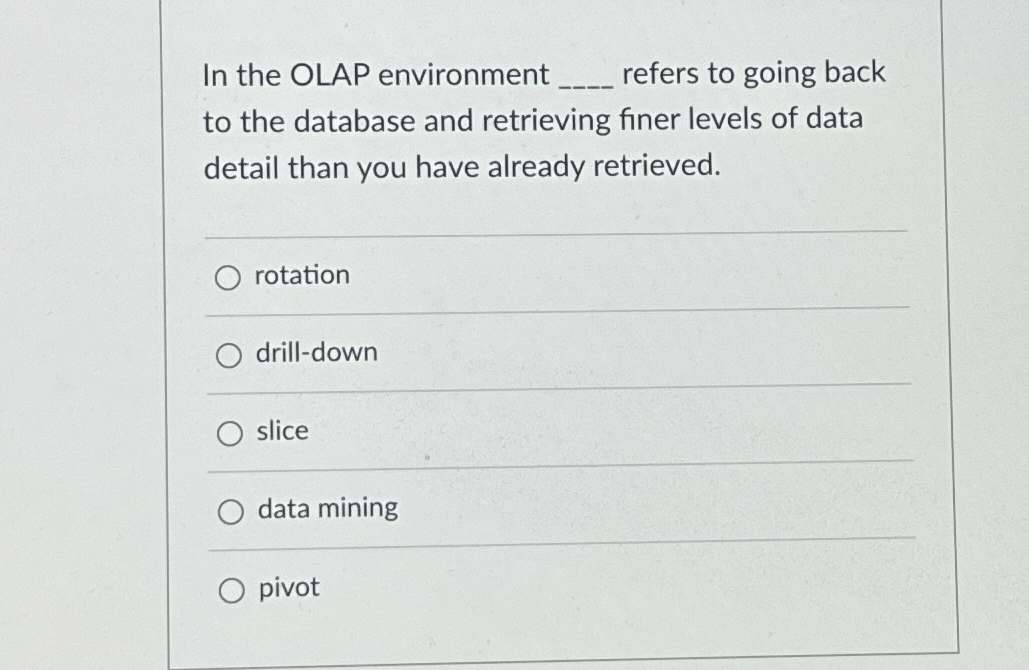Click the 'rotation' answer label text
Viewport: 1029px width, 670px height.
tap(302, 275)
